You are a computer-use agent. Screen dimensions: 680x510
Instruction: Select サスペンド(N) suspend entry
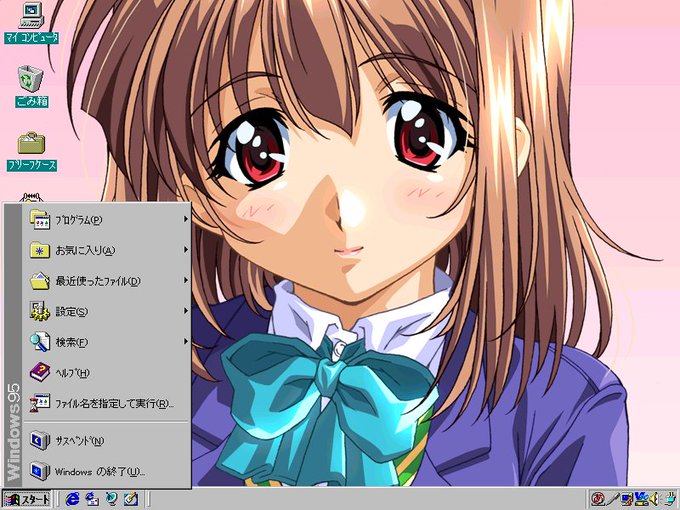107,441
